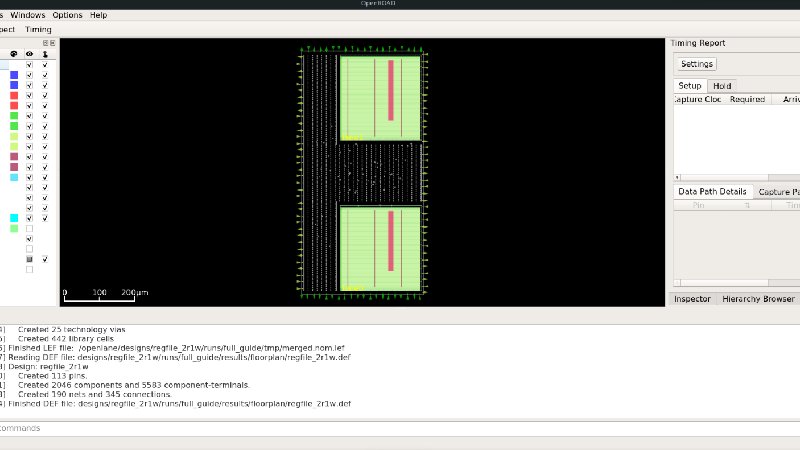Image resolution: width=800 pixels, height=450 pixels.
Task: Click the Timing toolbar item
Action: (38, 29)
